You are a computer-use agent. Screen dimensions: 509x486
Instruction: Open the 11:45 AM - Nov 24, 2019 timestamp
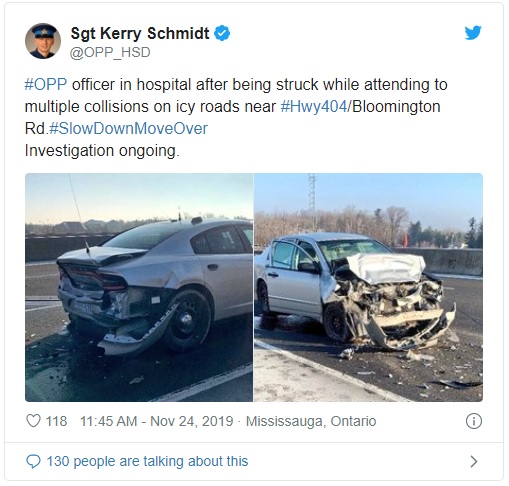click(156, 421)
